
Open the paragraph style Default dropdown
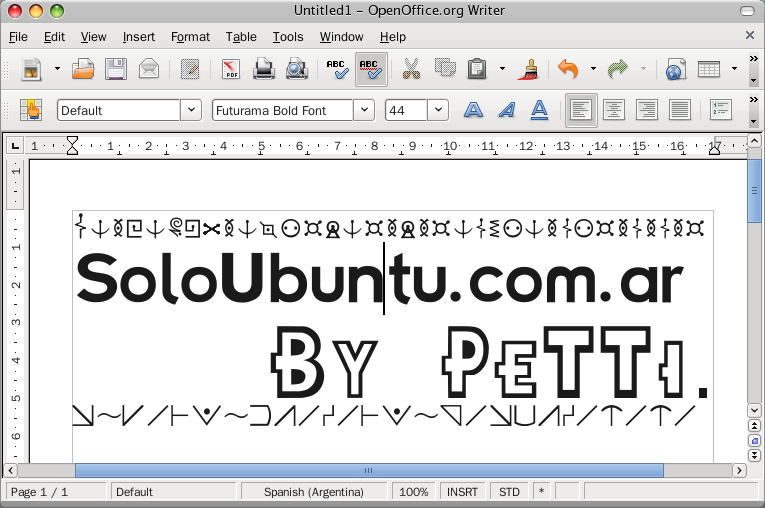pos(191,110)
